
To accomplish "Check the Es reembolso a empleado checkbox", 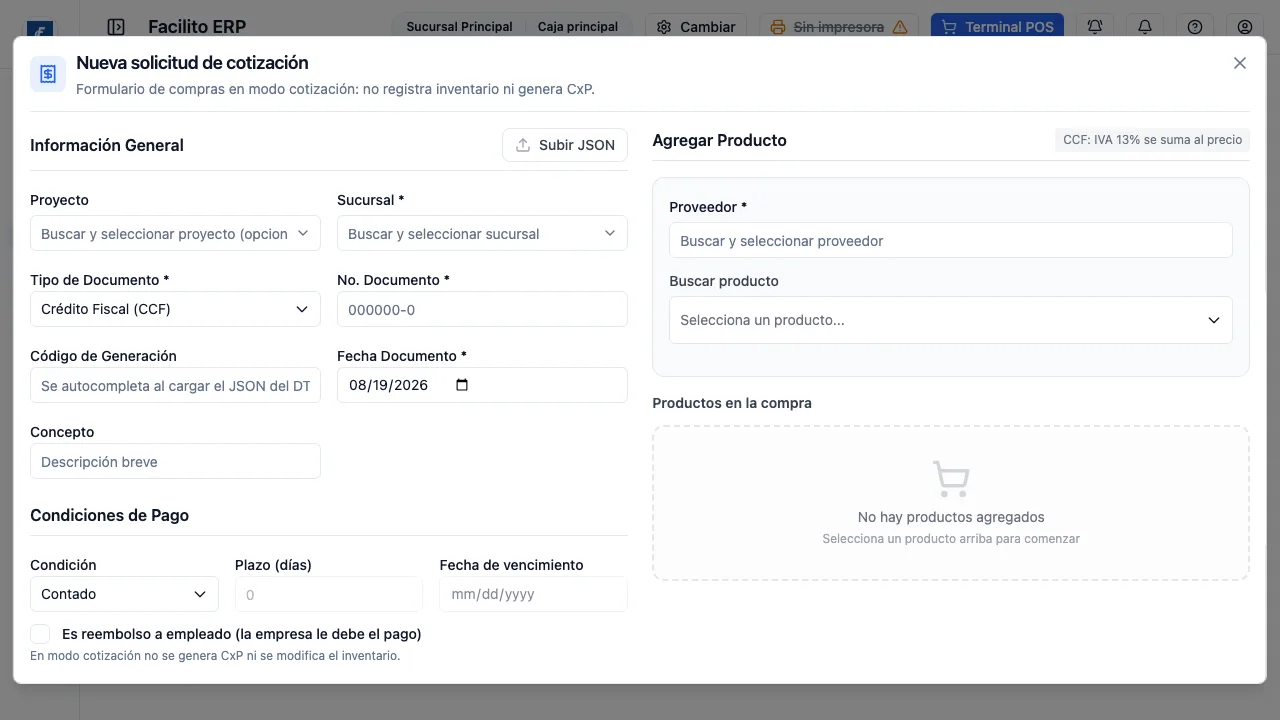I will point(40,634).
